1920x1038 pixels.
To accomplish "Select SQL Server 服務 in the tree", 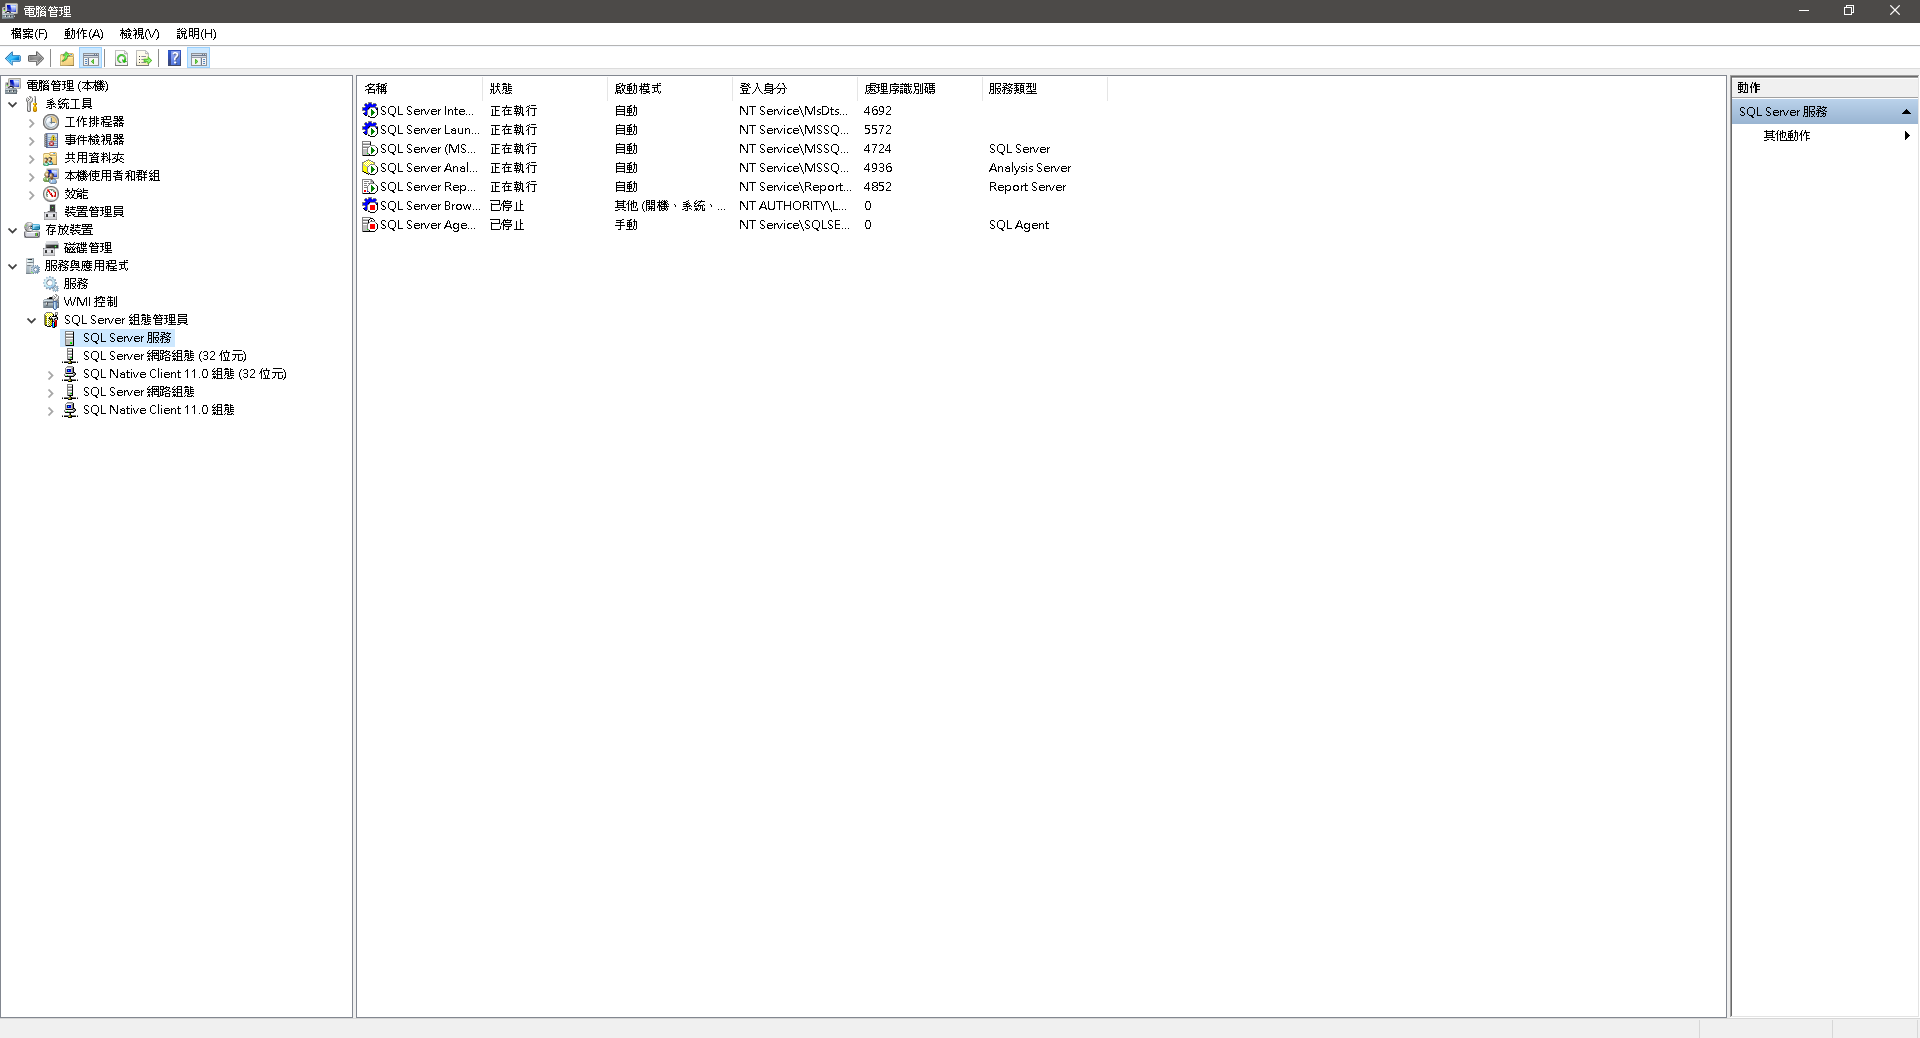I will pyautogui.click(x=127, y=338).
